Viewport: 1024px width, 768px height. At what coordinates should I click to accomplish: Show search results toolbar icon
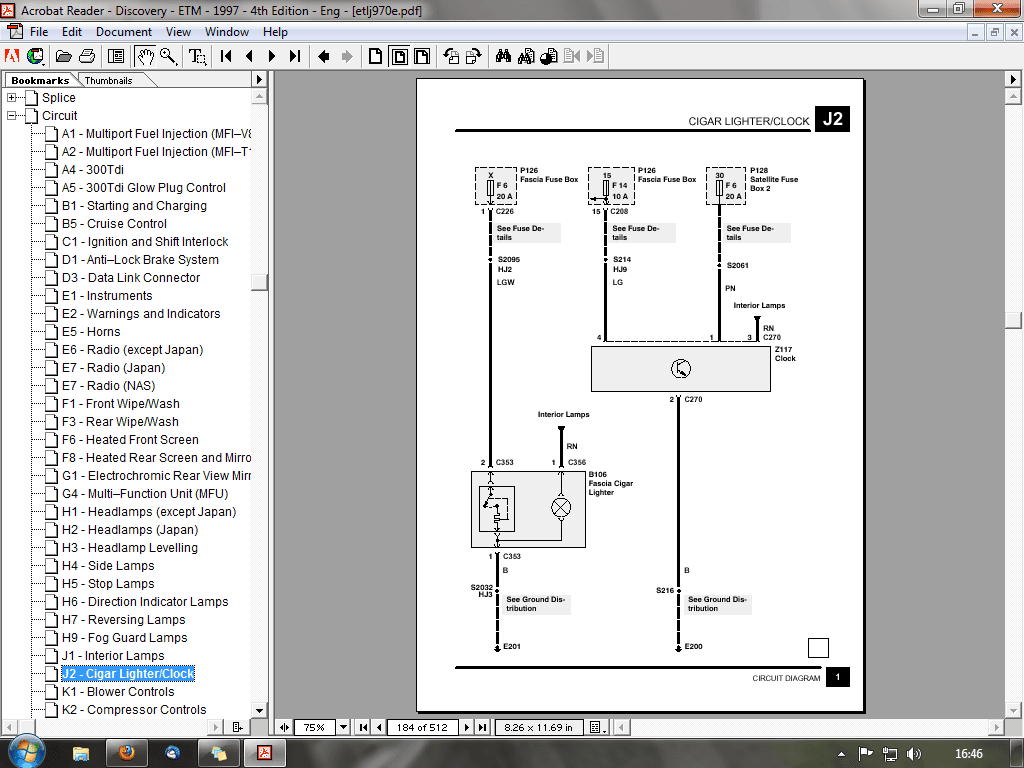pos(549,57)
